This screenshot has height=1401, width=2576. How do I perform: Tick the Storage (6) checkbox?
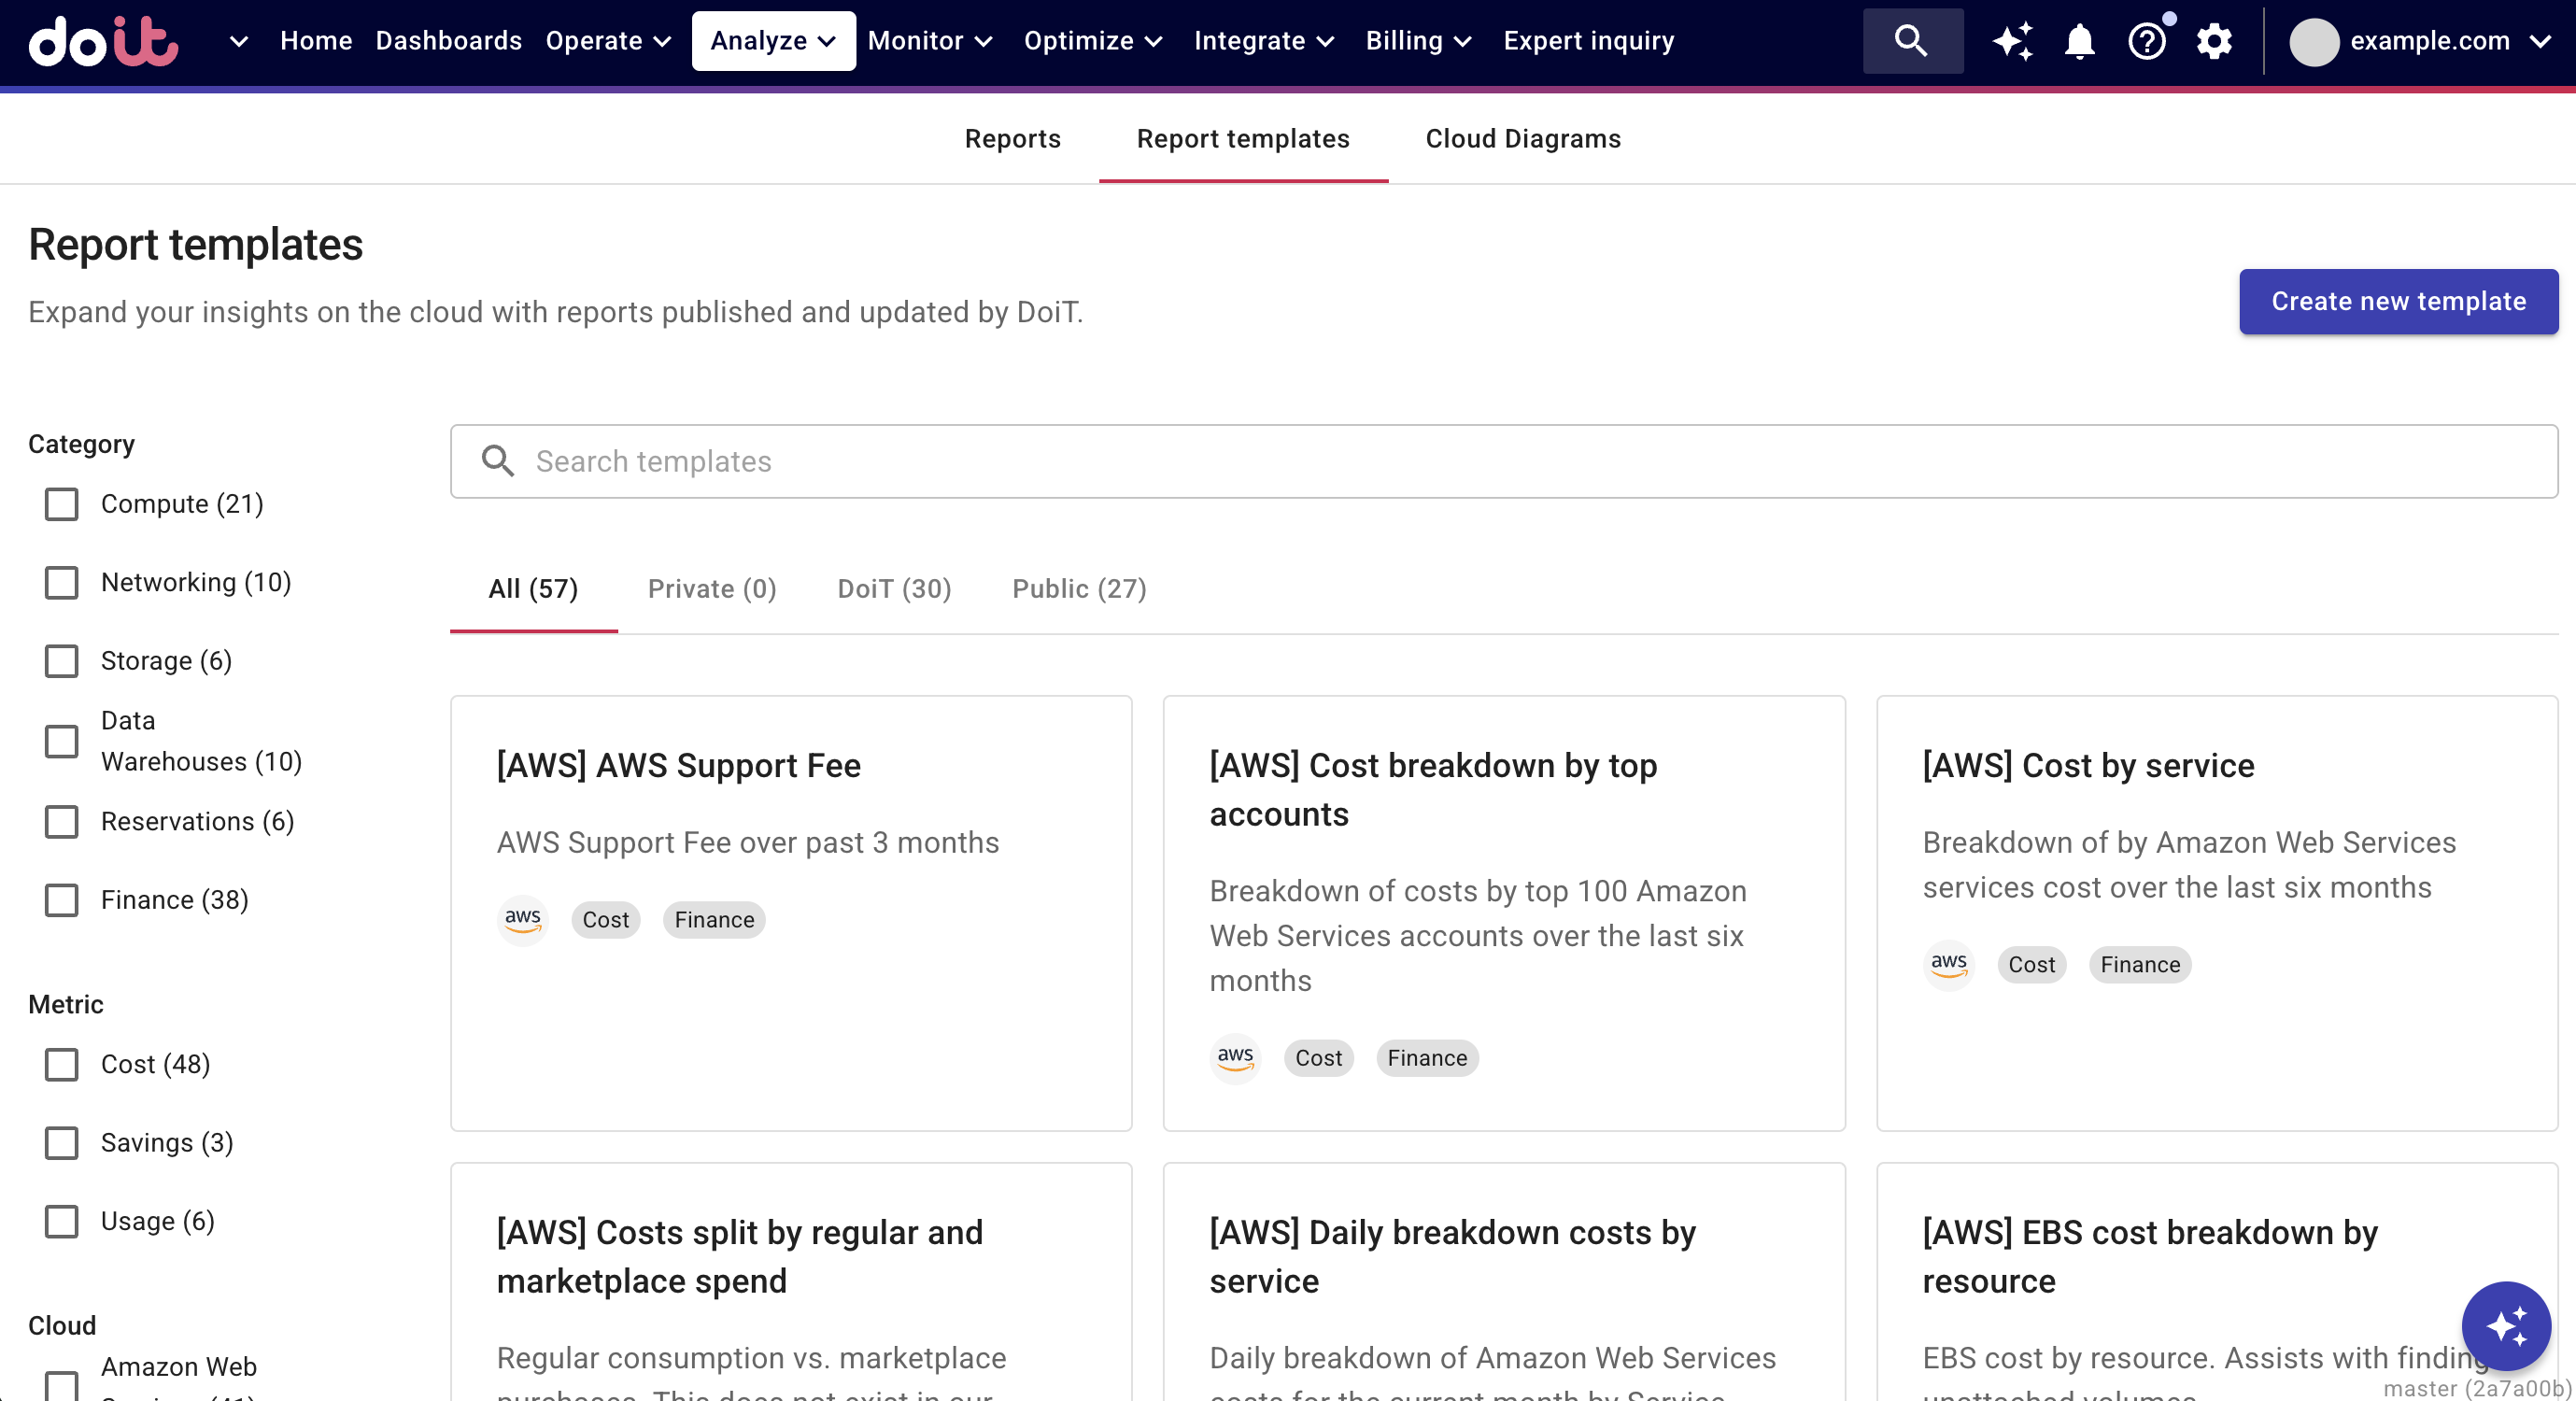[x=62, y=661]
